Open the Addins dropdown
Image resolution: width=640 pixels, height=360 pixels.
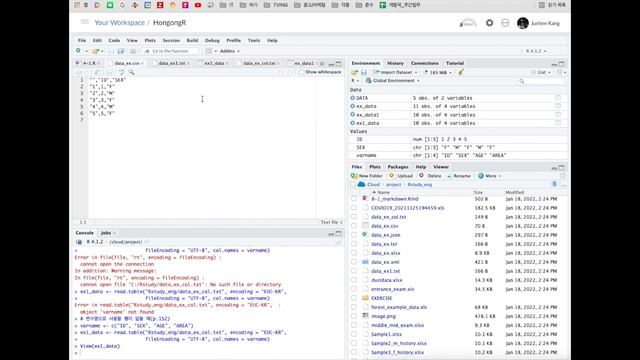(x=229, y=51)
